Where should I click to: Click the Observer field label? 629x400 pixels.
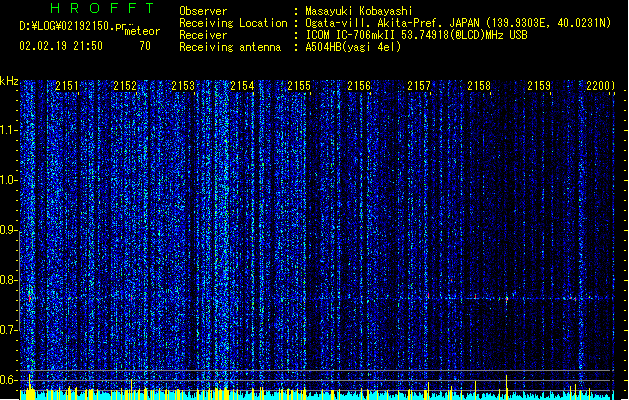click(x=203, y=11)
